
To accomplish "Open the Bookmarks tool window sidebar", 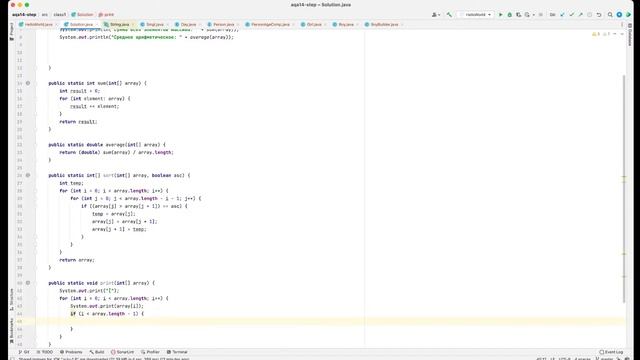I will (x=11, y=331).
